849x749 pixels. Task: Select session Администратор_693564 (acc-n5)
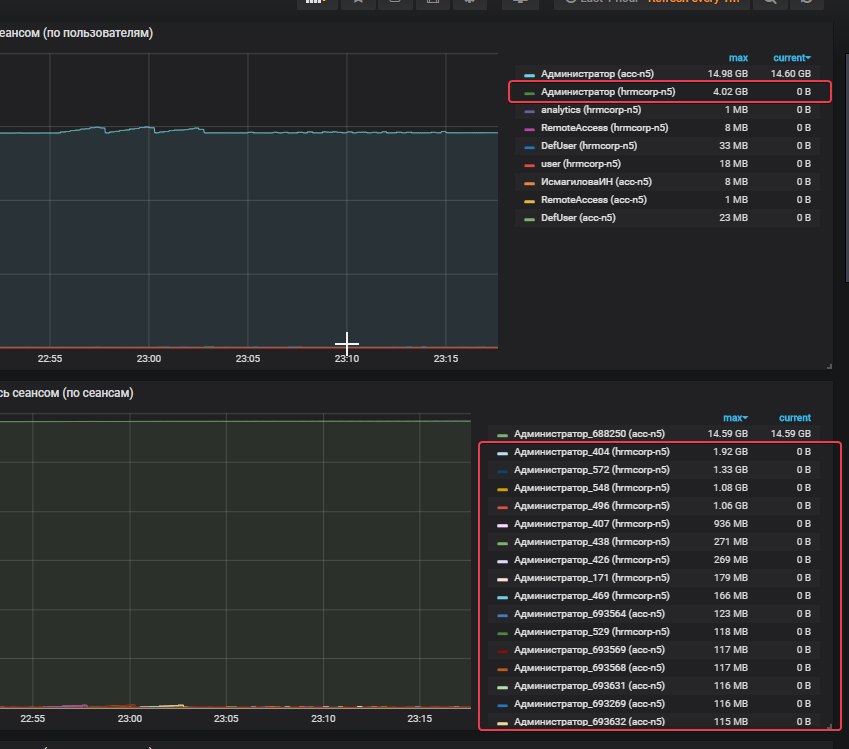(589, 614)
